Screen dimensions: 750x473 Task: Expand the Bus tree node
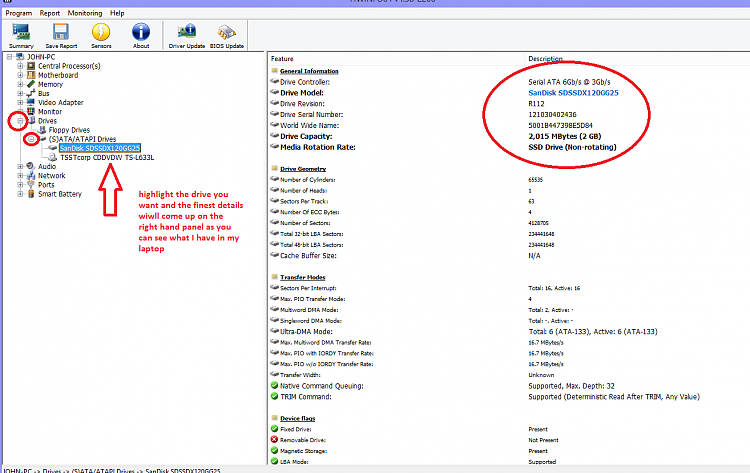20,93
